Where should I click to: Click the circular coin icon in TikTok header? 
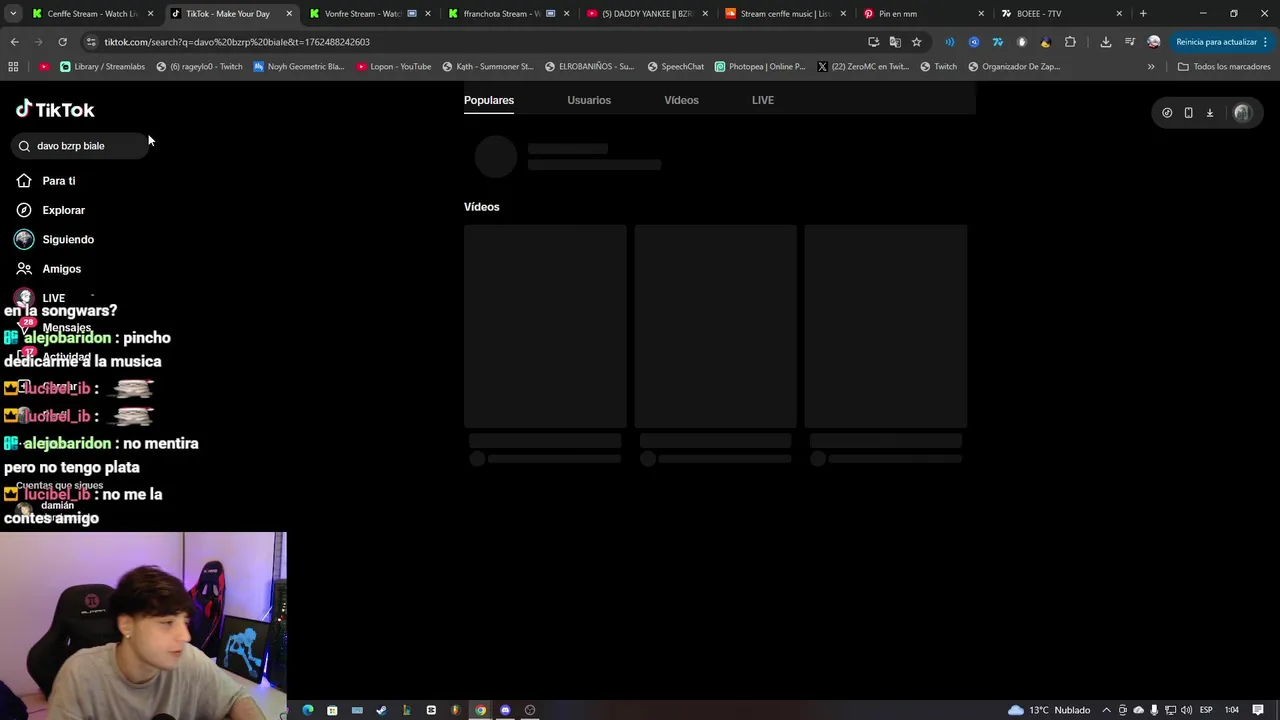(x=1167, y=113)
